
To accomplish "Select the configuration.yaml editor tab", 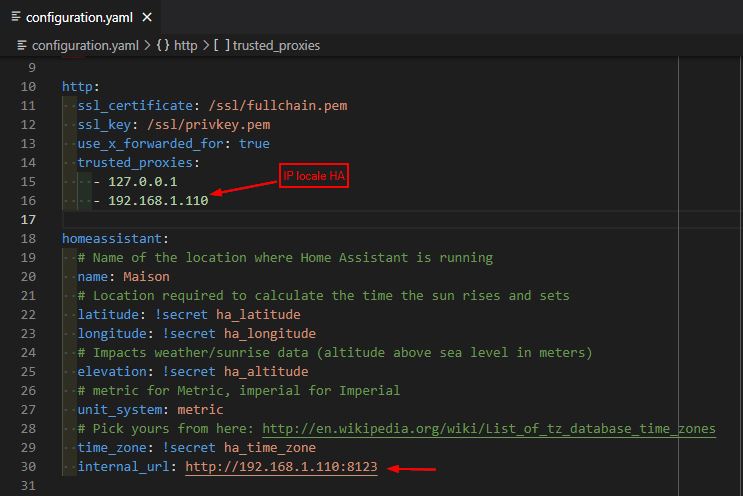I will point(80,18).
